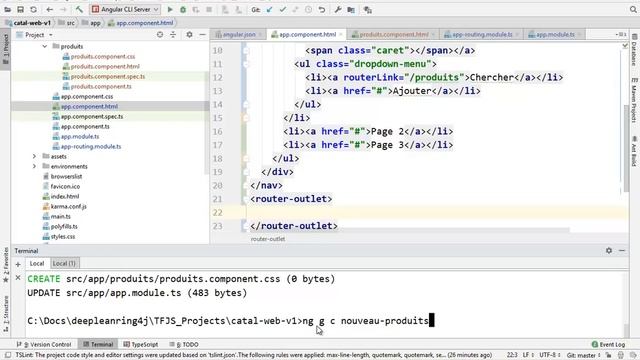Screen dimensions: 640x360
Task: Select the Local (1) terminal tab
Action: coord(64,263)
